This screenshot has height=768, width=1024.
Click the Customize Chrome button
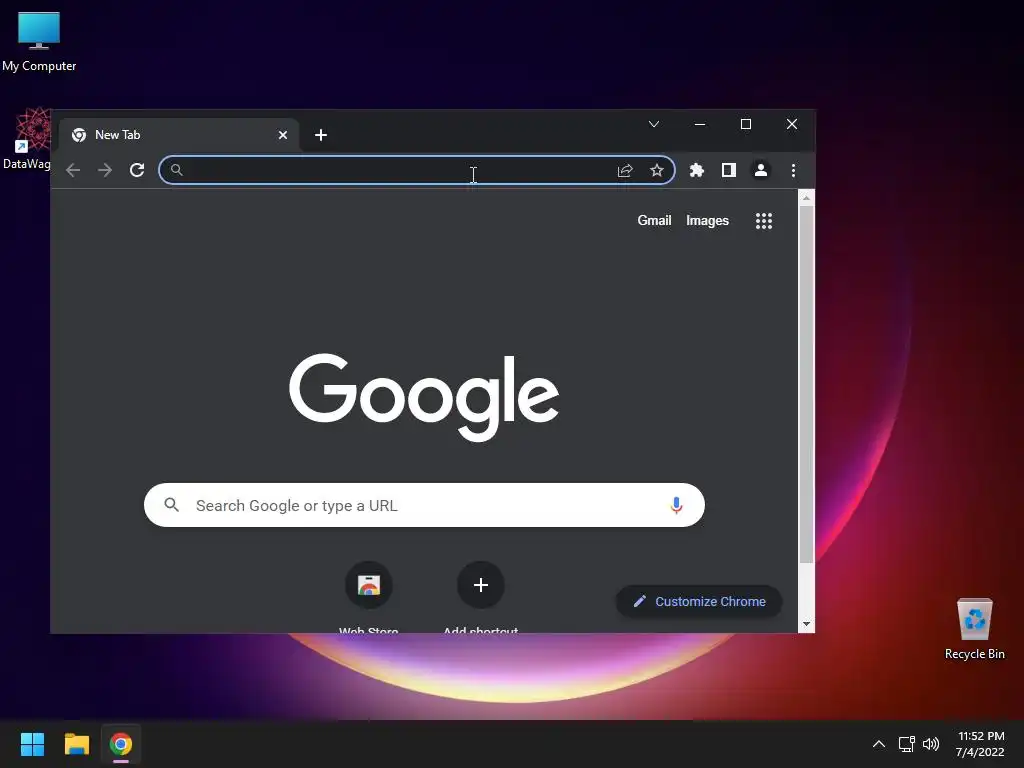[699, 601]
